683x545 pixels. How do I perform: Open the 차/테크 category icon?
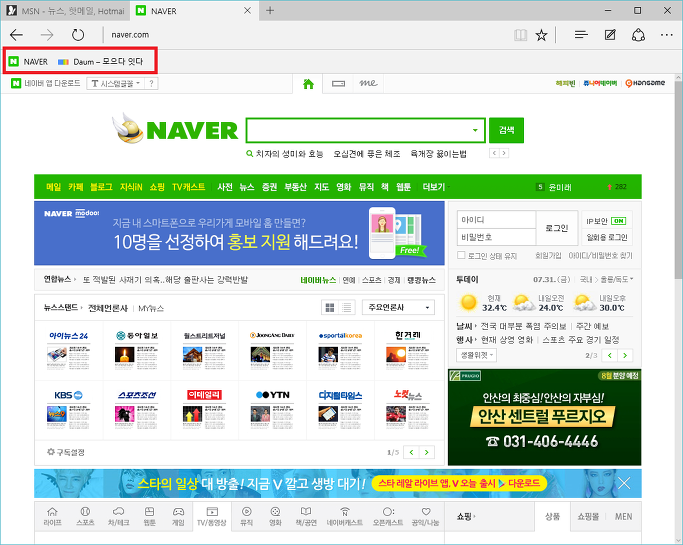coord(118,517)
